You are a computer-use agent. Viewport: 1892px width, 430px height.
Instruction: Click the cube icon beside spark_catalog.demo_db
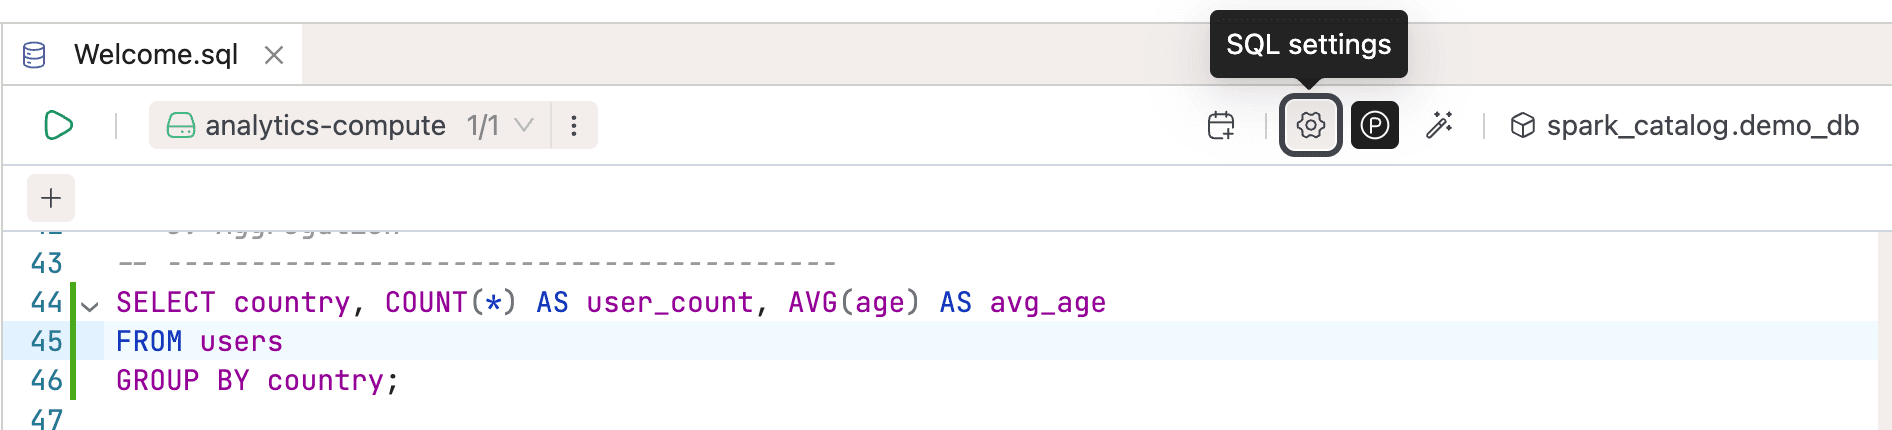[x=1522, y=125]
